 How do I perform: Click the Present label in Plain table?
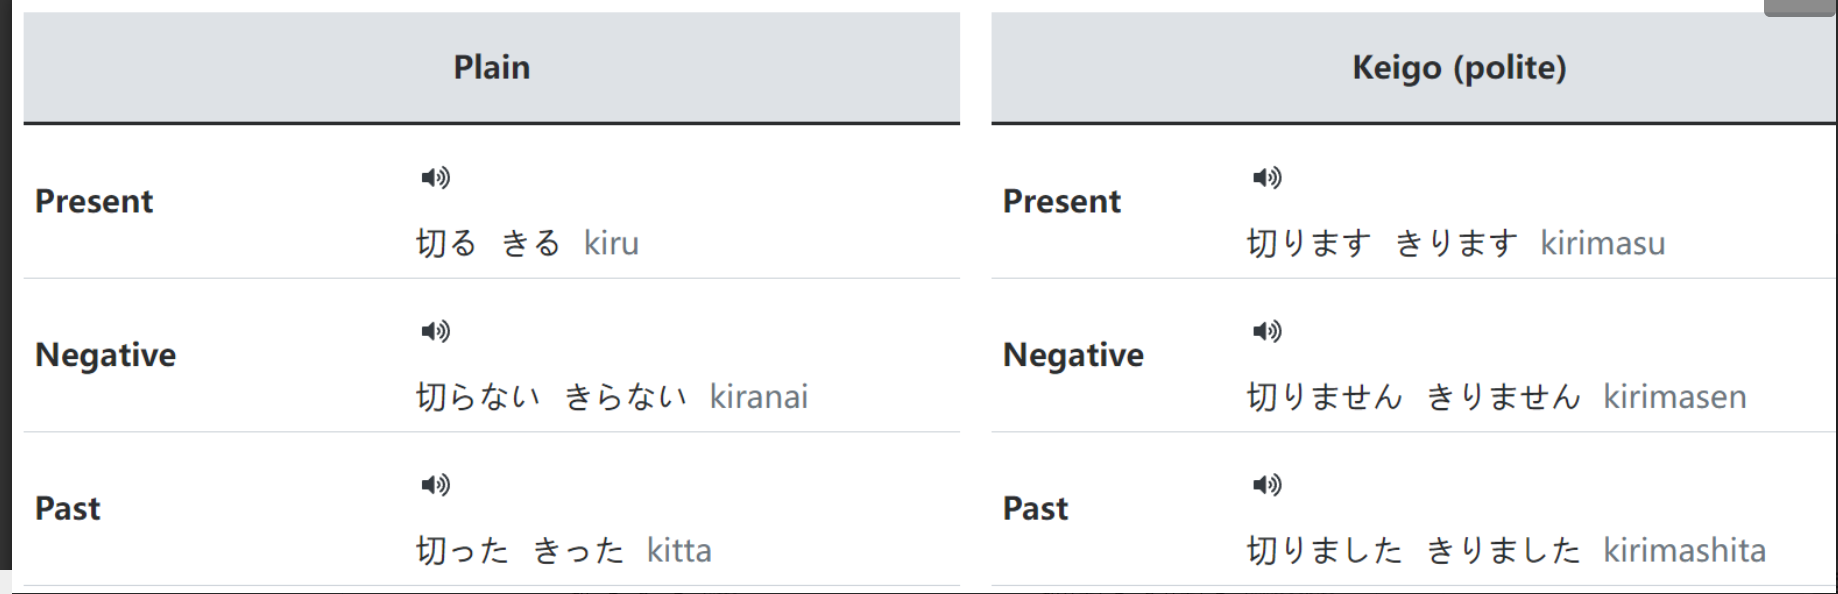pyautogui.click(x=94, y=201)
